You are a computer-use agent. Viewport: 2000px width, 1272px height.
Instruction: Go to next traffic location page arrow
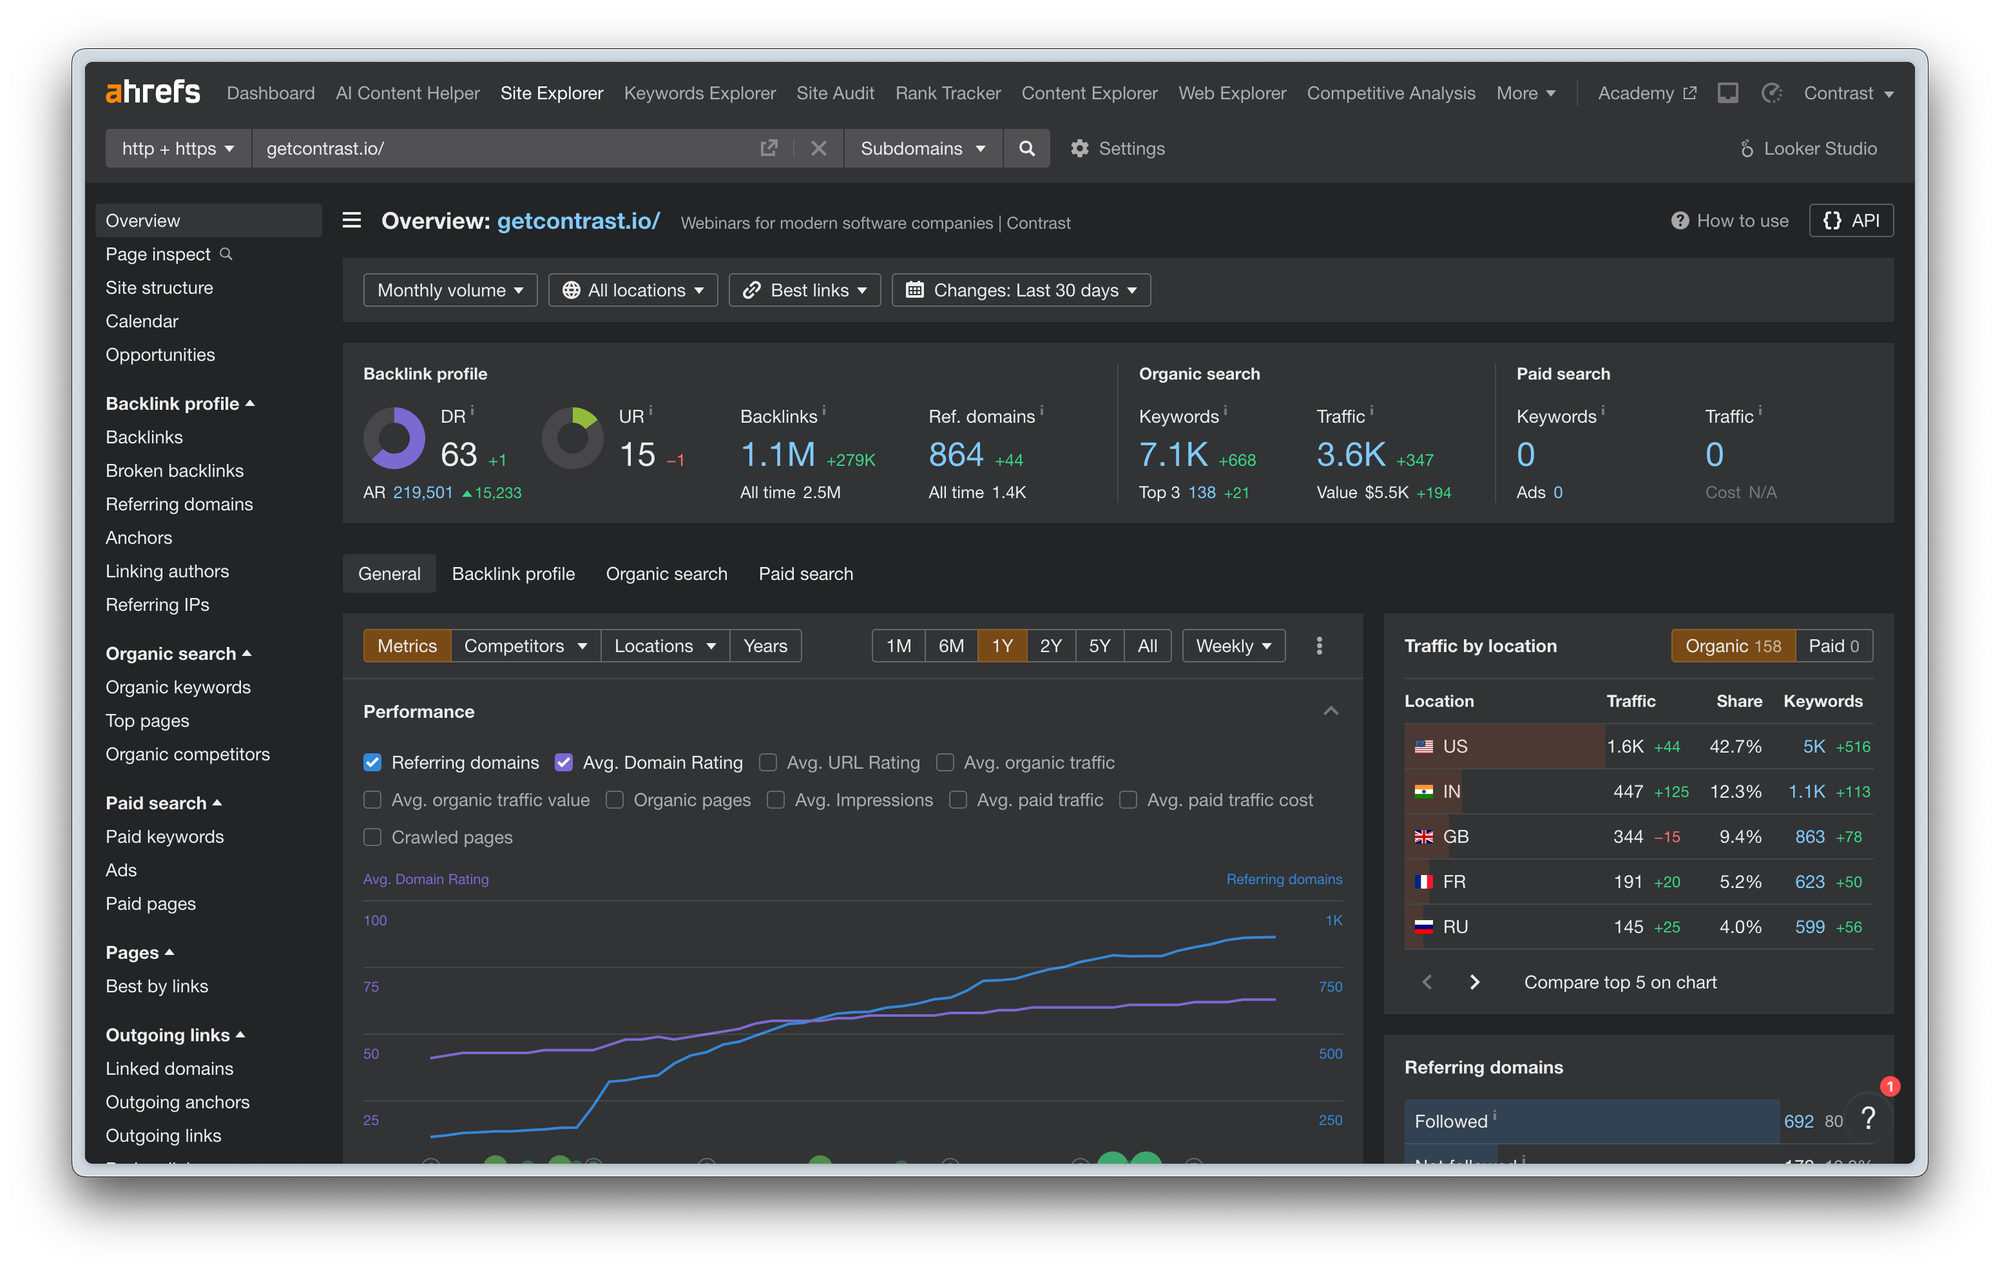1475,982
